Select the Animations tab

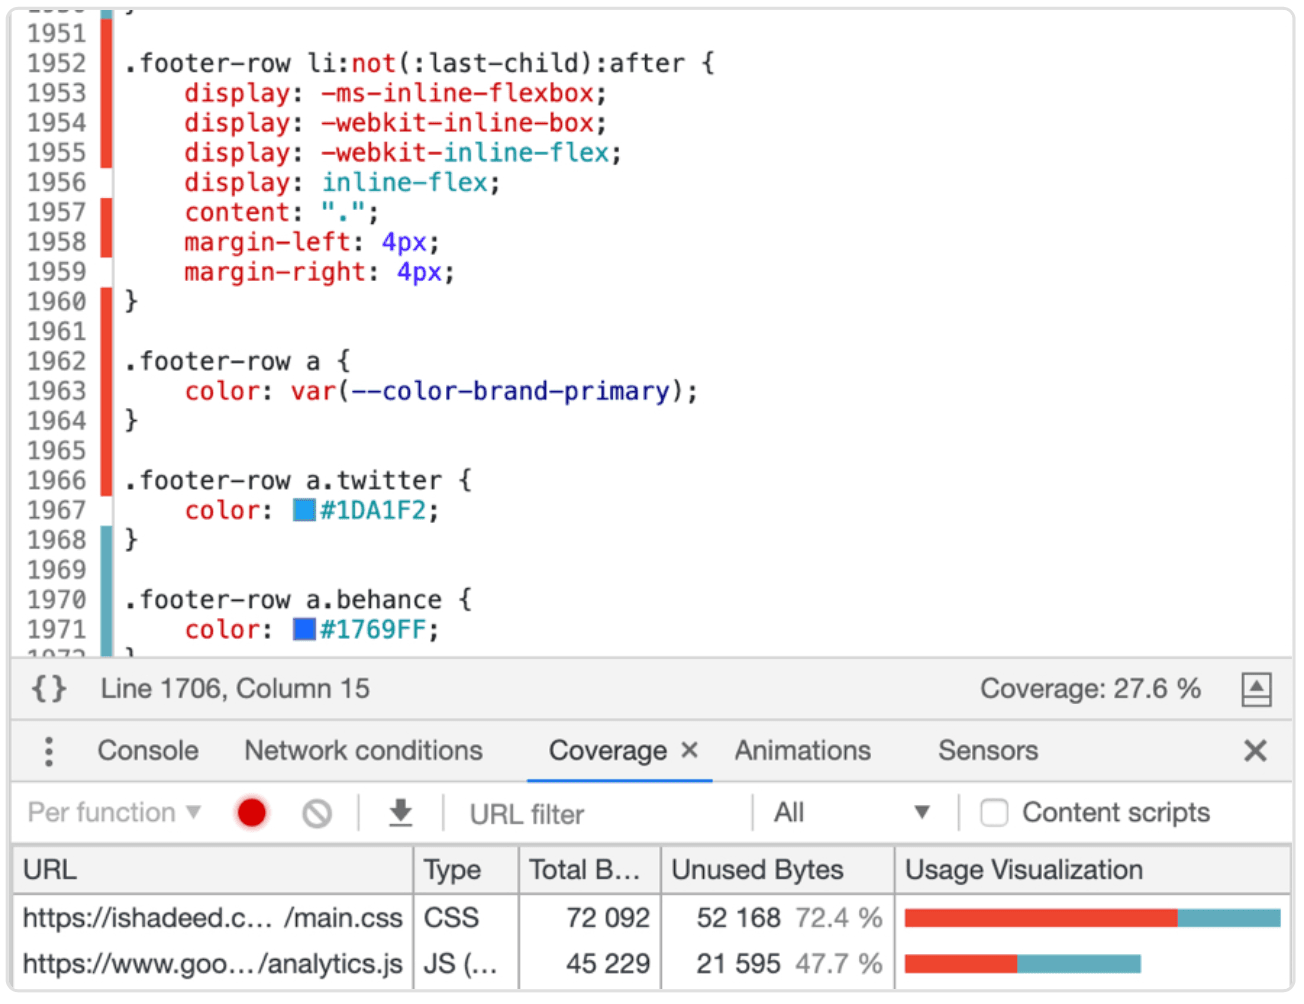pyautogui.click(x=802, y=751)
